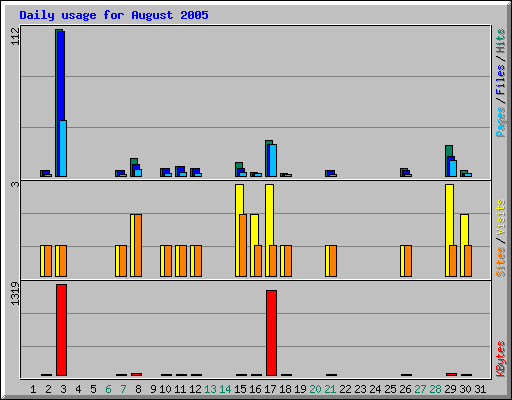Select the orange sites bar for day 21
Screen dimensions: 512x400
pyautogui.click(x=333, y=261)
